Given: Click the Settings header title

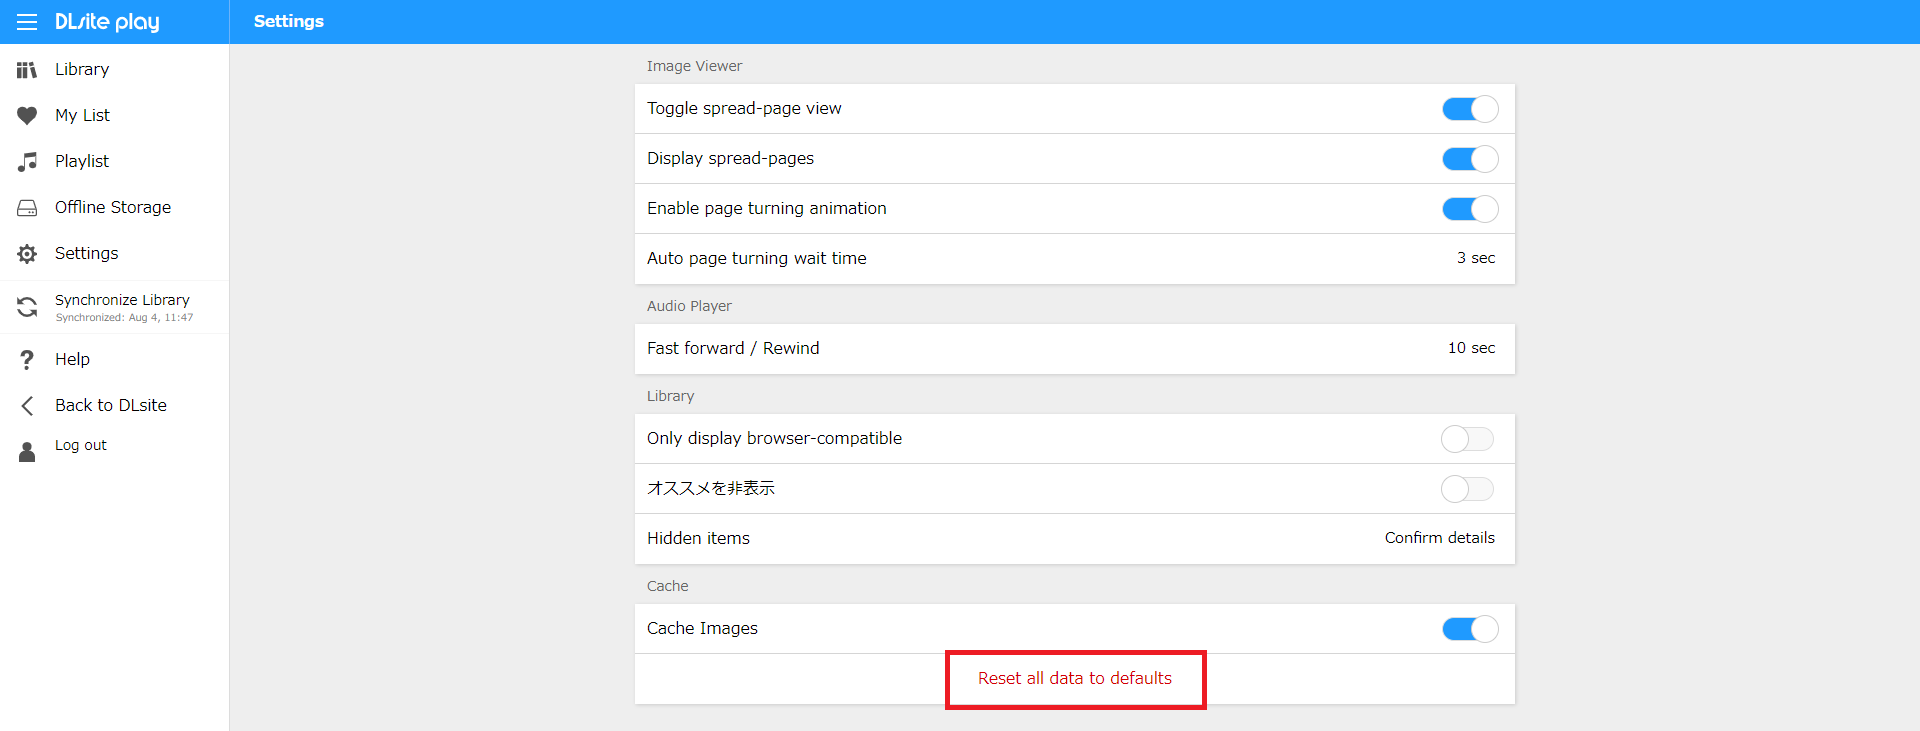Looking at the screenshot, I should (289, 21).
